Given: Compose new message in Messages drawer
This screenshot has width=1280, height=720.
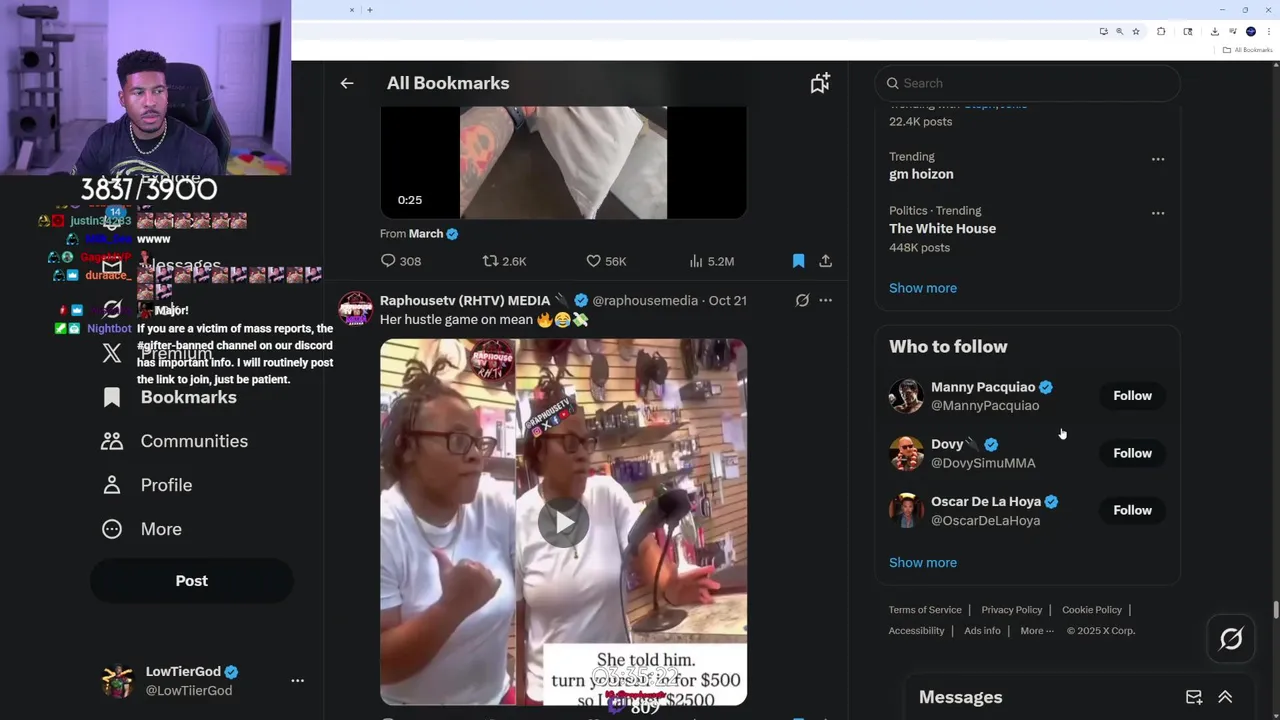Looking at the screenshot, I should [1194, 697].
